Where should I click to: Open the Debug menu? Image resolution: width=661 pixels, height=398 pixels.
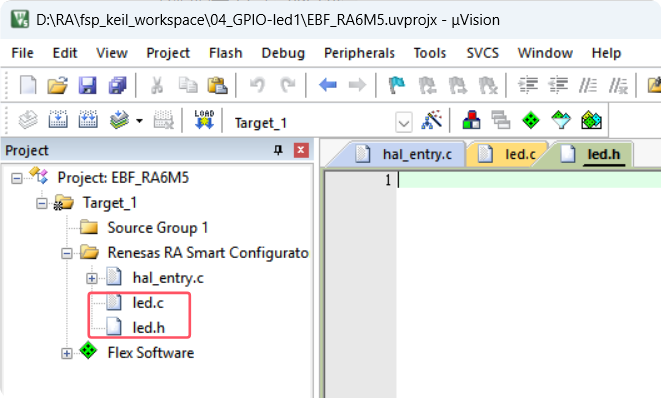pyautogui.click(x=283, y=53)
